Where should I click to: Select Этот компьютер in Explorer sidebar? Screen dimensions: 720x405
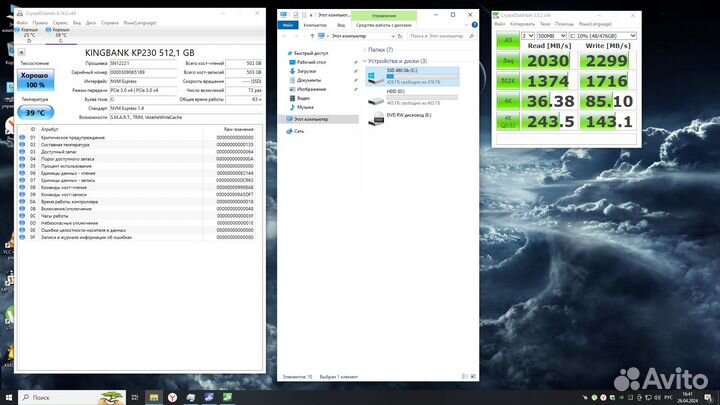[x=318, y=119]
